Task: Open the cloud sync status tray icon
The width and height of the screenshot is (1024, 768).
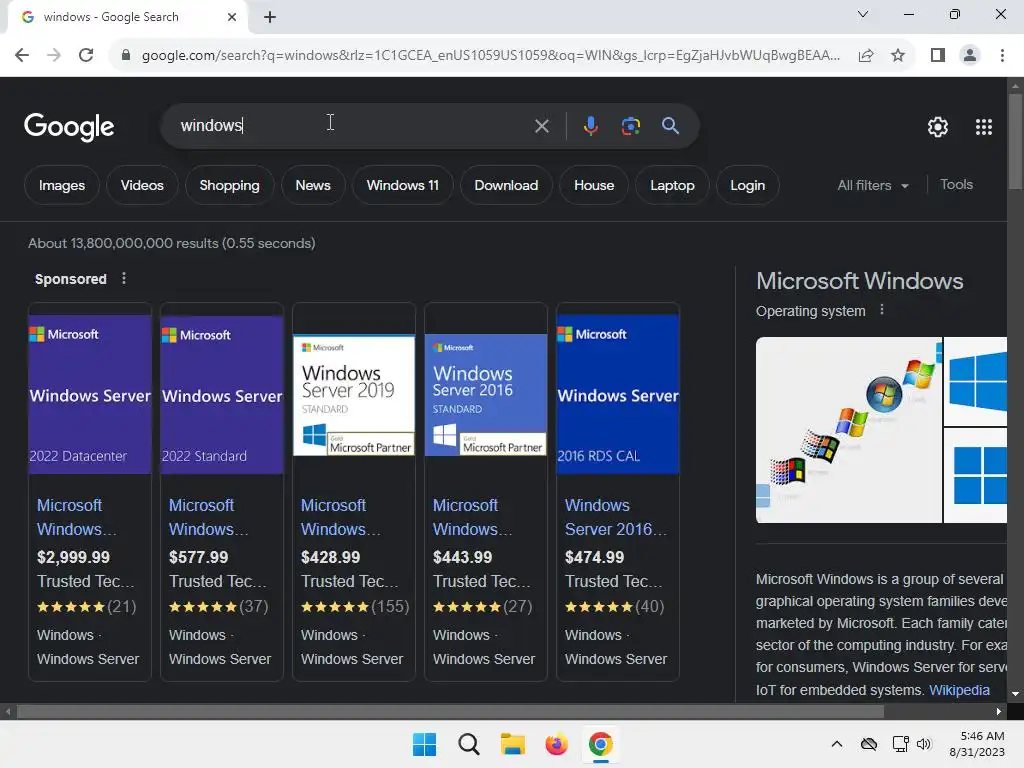Action: (x=869, y=744)
